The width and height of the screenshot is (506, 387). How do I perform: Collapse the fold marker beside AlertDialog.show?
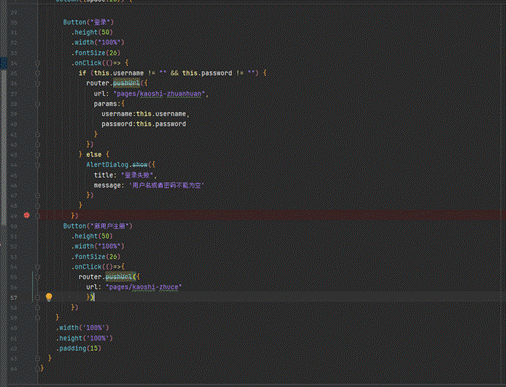37,165
